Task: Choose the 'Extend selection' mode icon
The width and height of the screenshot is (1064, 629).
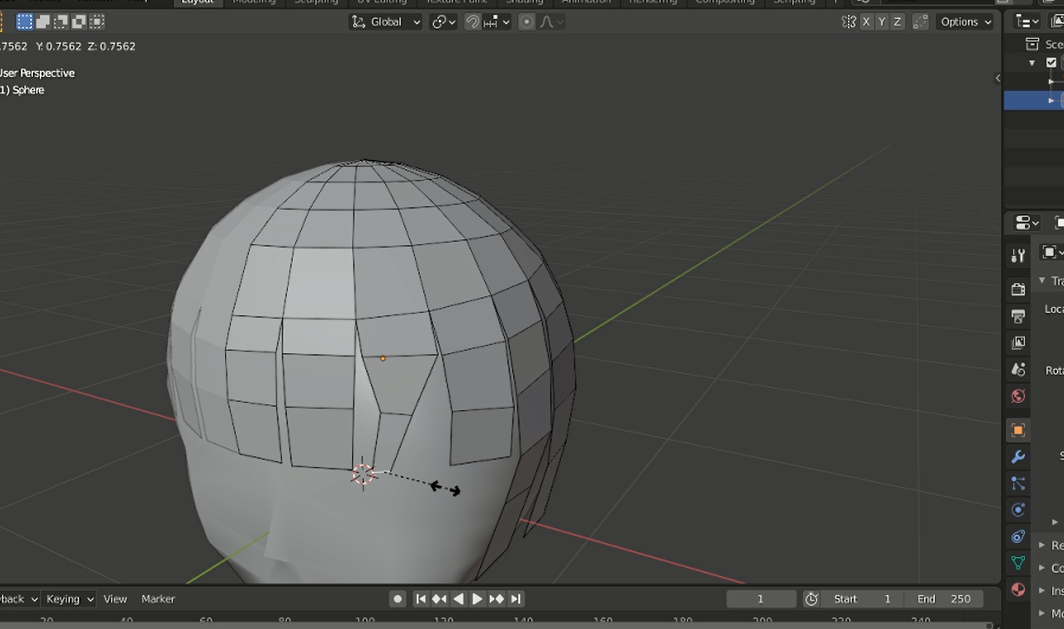Action: (43, 22)
